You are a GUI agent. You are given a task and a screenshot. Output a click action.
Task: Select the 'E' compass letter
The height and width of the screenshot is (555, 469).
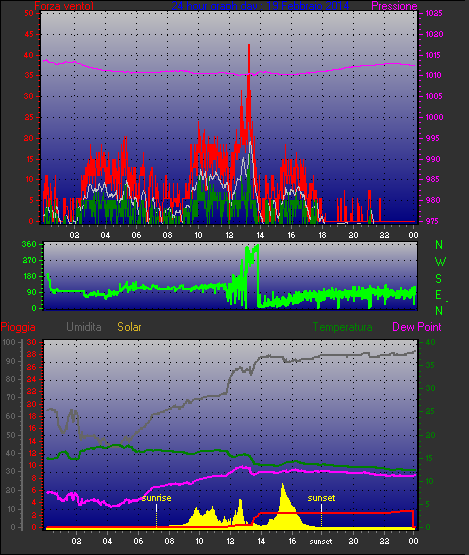(x=439, y=294)
